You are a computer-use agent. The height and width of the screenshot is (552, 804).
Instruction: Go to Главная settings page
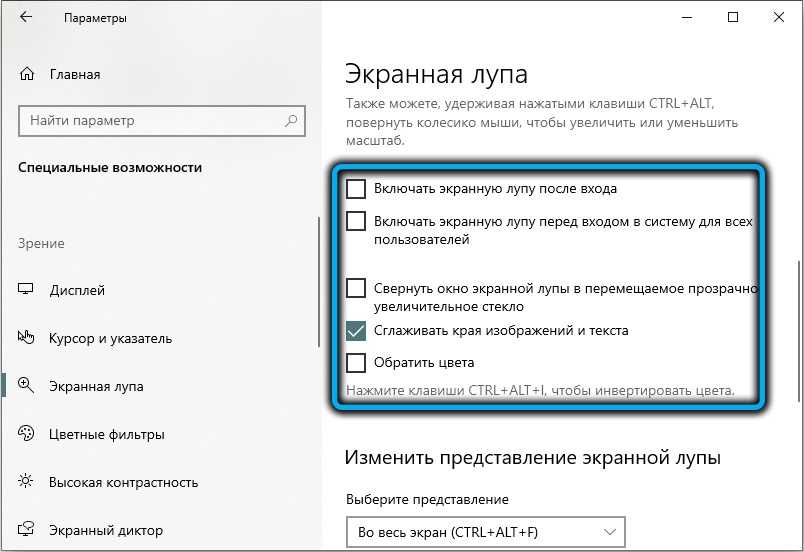click(x=75, y=74)
